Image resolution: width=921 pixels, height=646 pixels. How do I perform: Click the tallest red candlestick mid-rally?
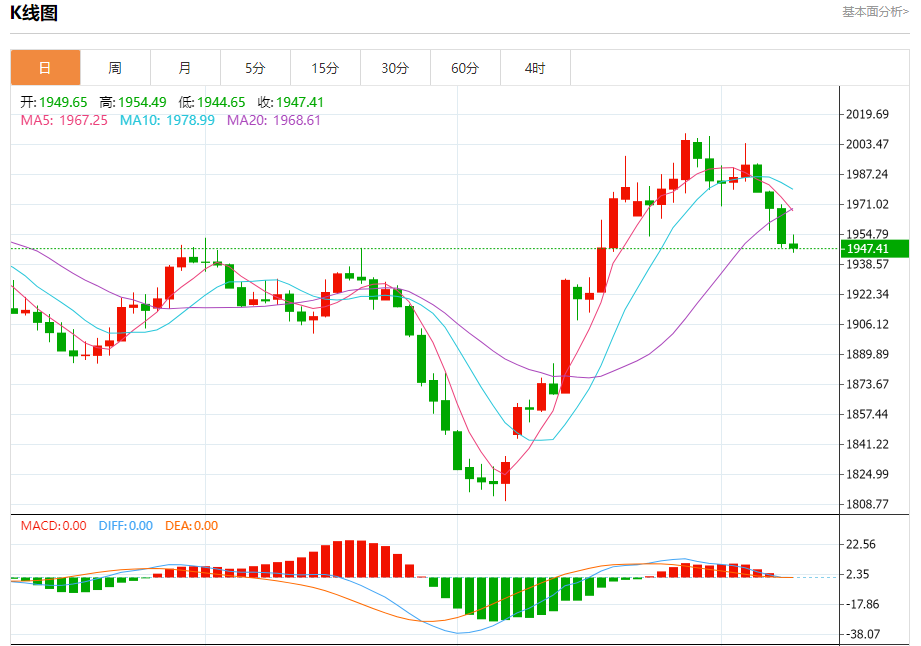(x=566, y=337)
